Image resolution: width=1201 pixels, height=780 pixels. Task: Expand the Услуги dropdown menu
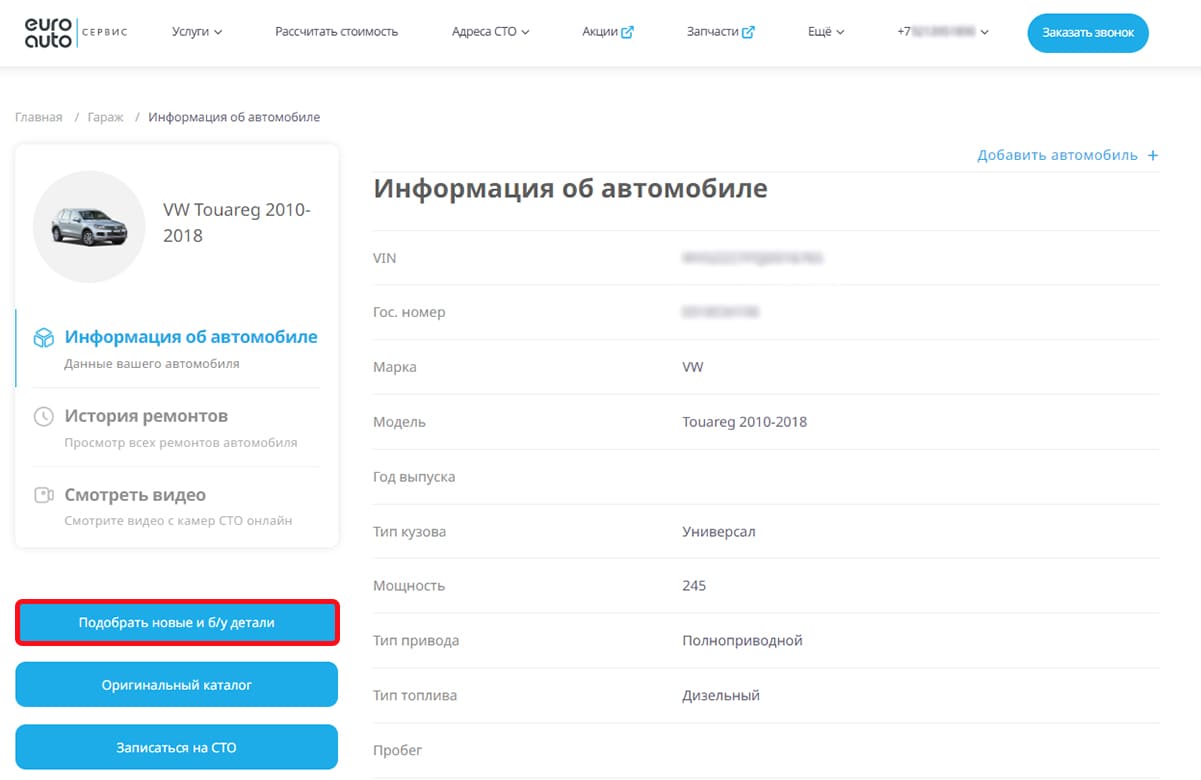(197, 32)
